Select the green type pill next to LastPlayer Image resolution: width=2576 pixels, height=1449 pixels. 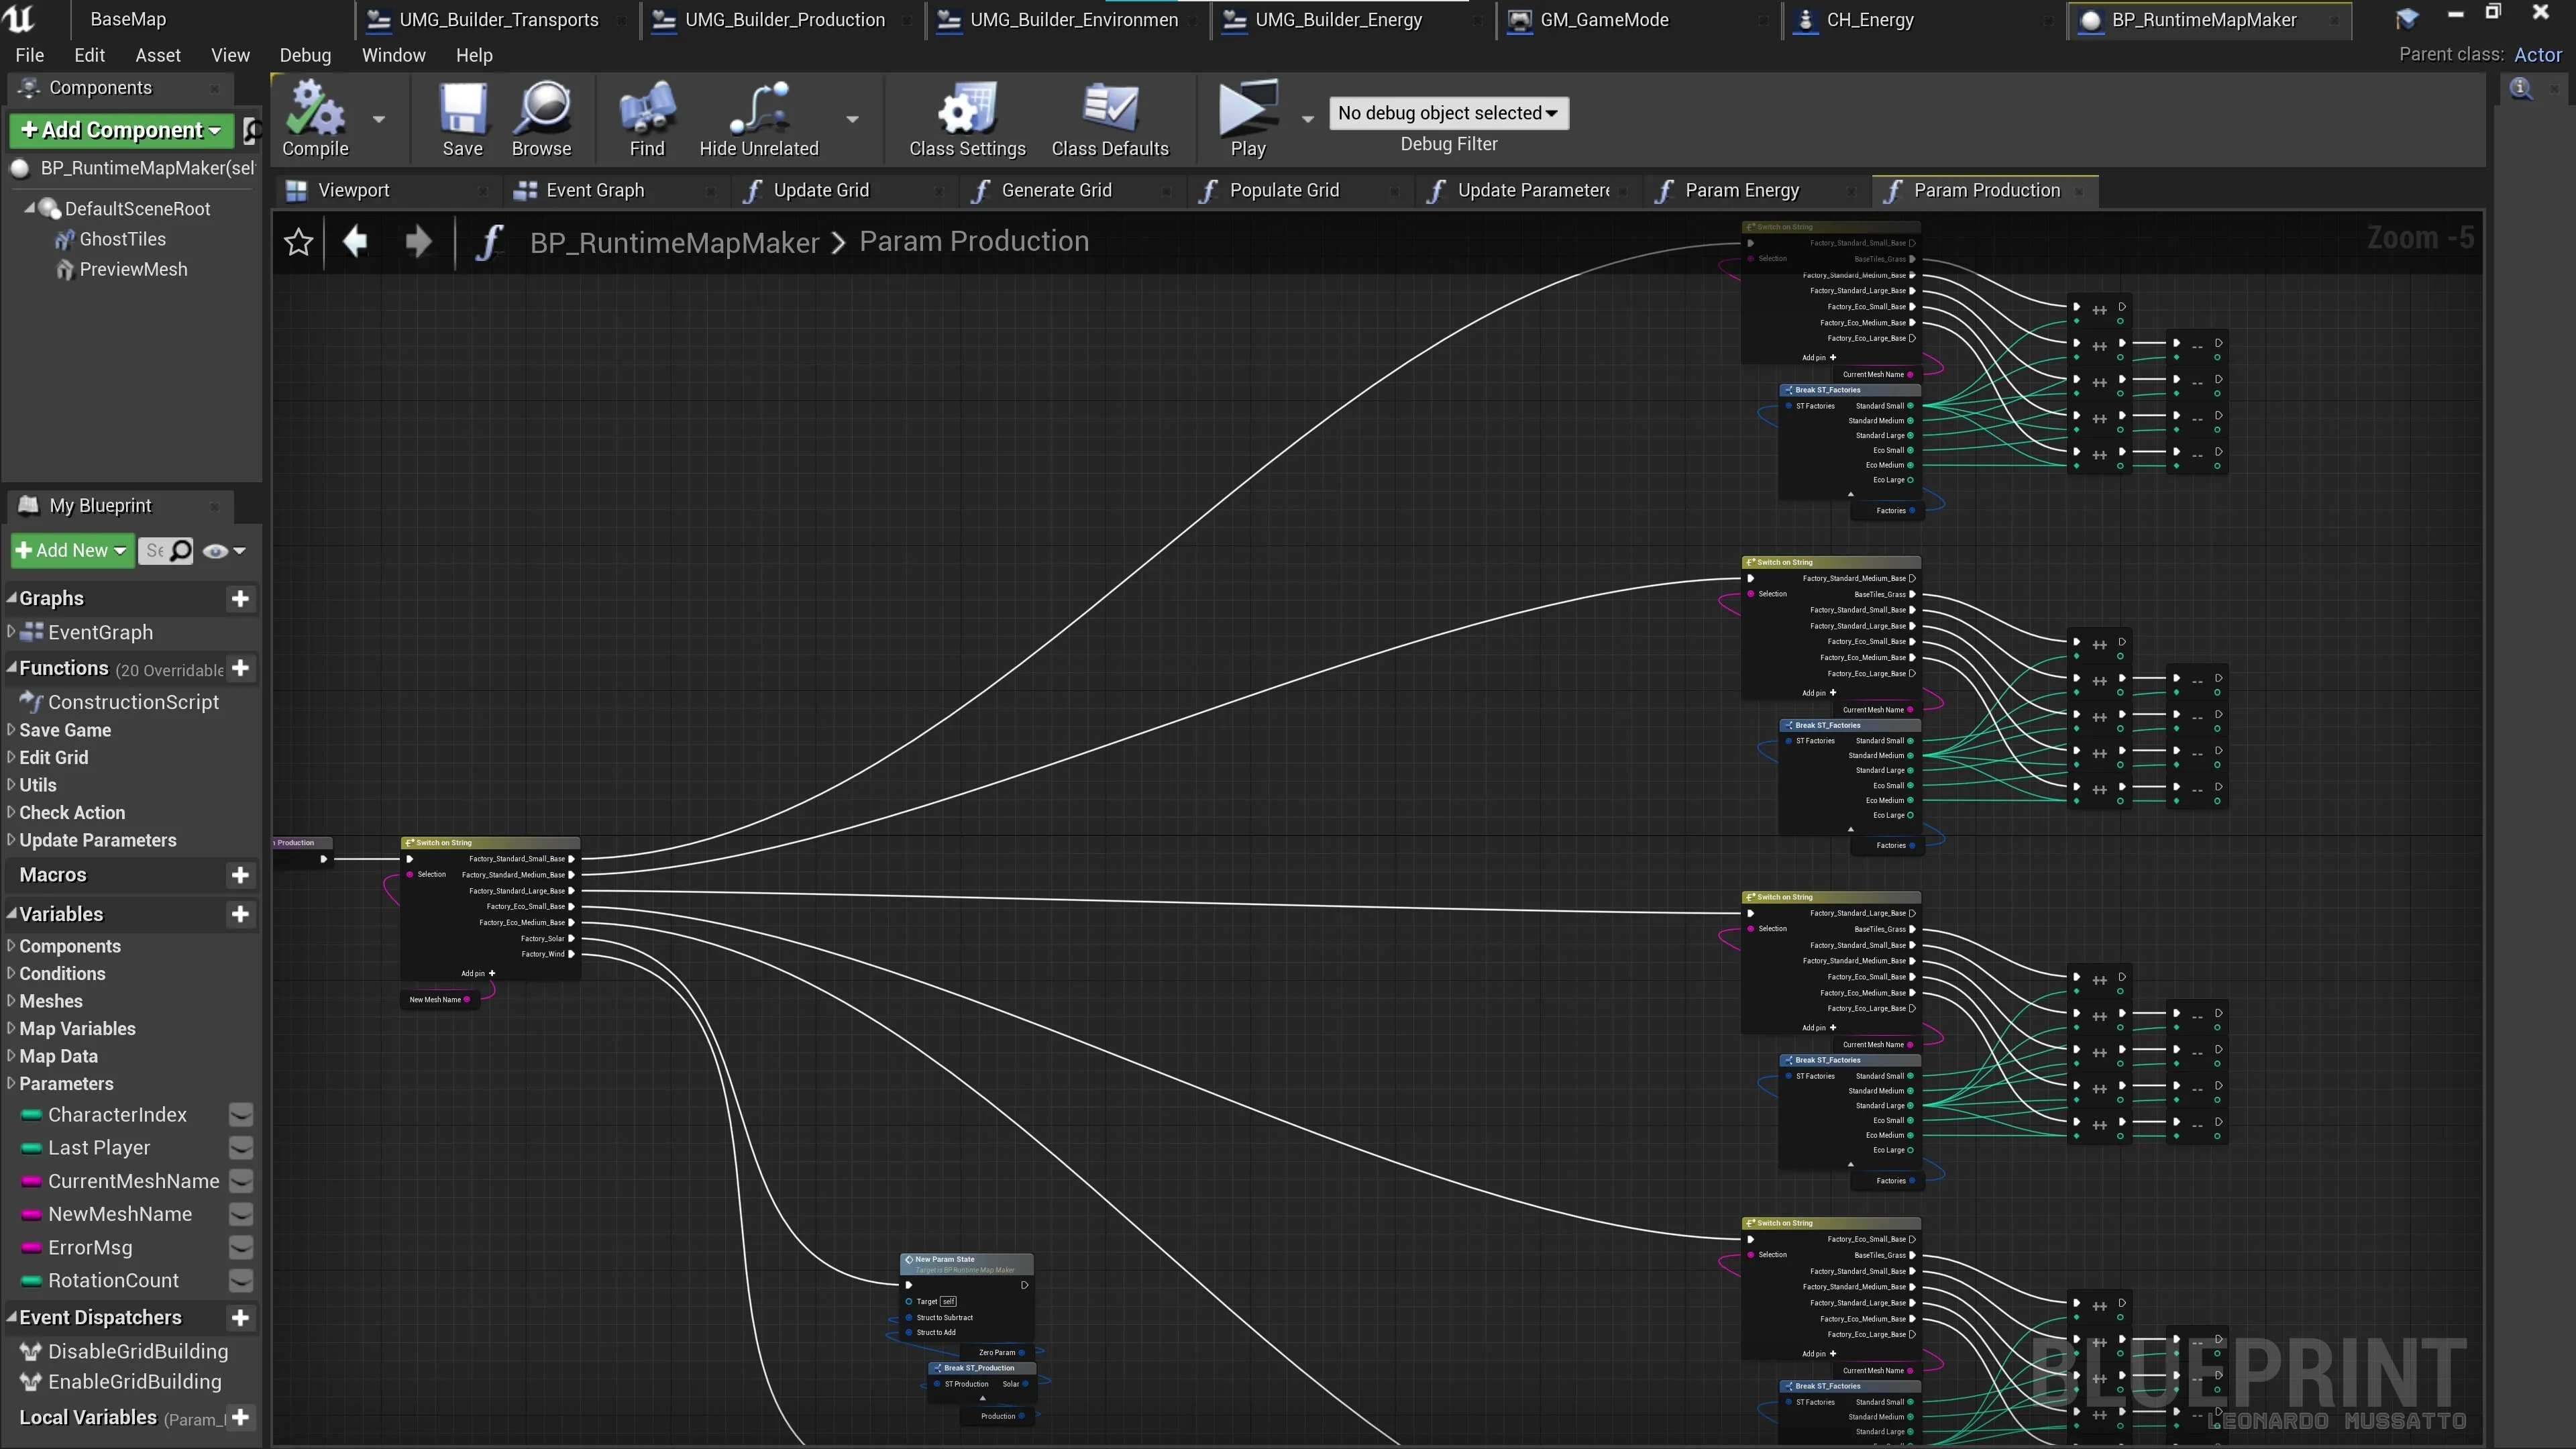[31, 1147]
